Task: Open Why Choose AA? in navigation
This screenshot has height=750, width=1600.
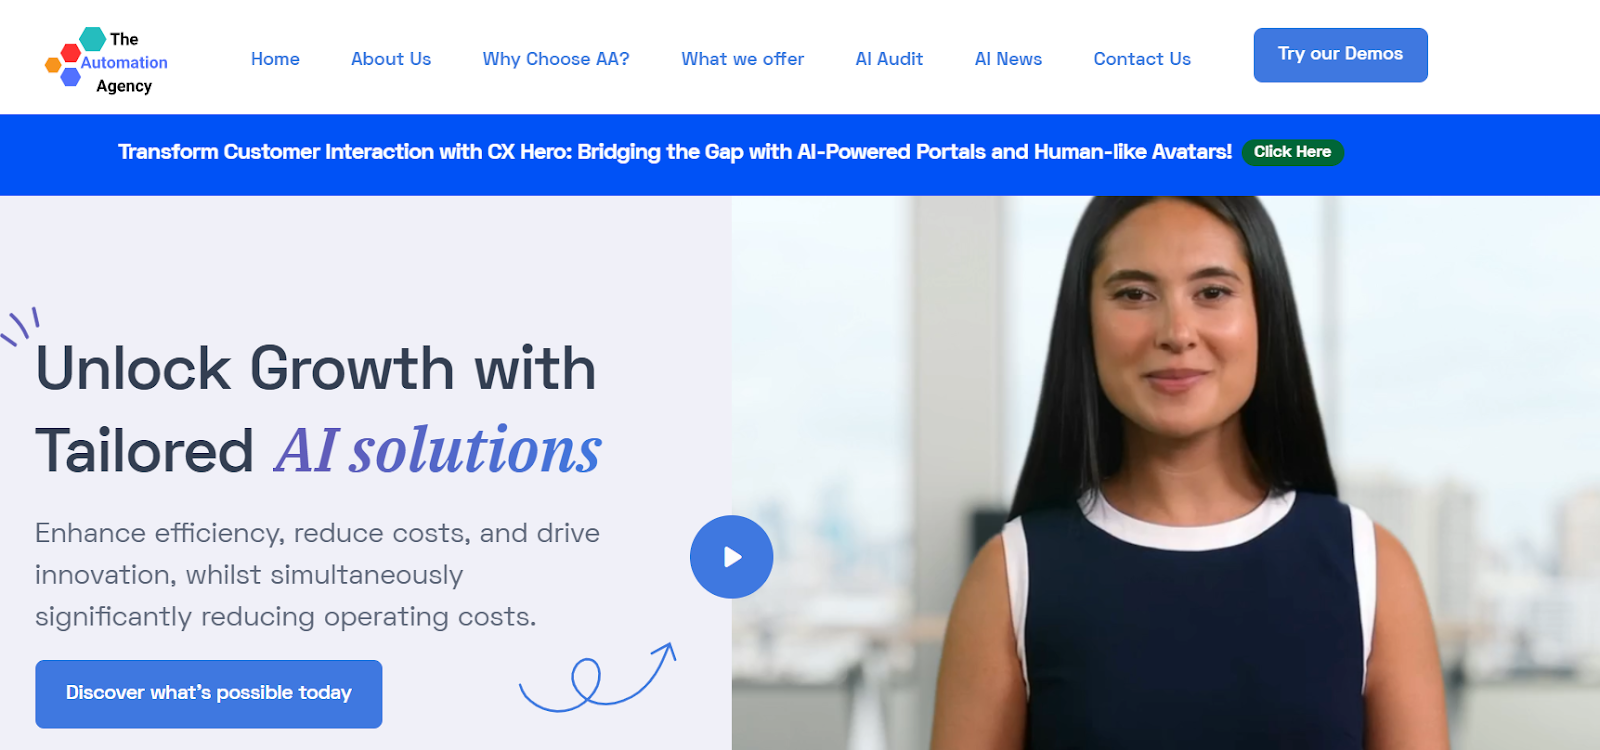Action: [556, 59]
